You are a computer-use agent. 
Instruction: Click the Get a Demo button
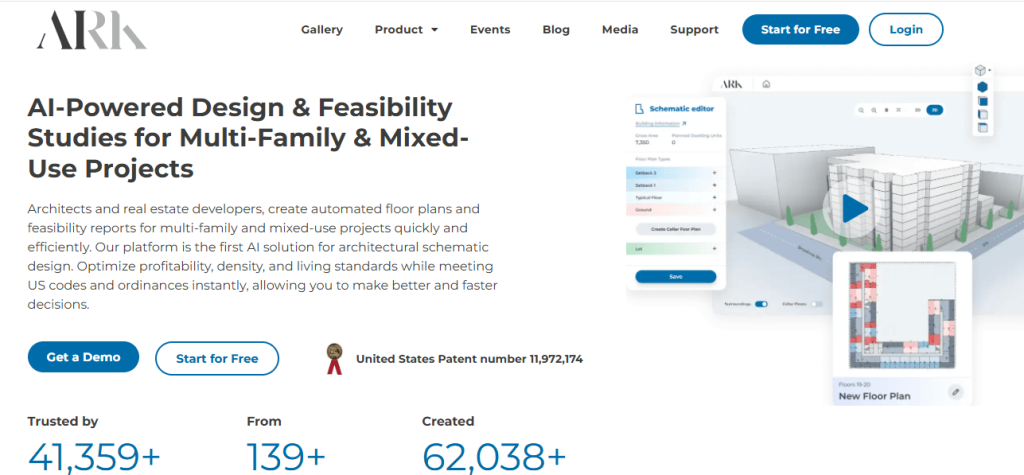(83, 357)
